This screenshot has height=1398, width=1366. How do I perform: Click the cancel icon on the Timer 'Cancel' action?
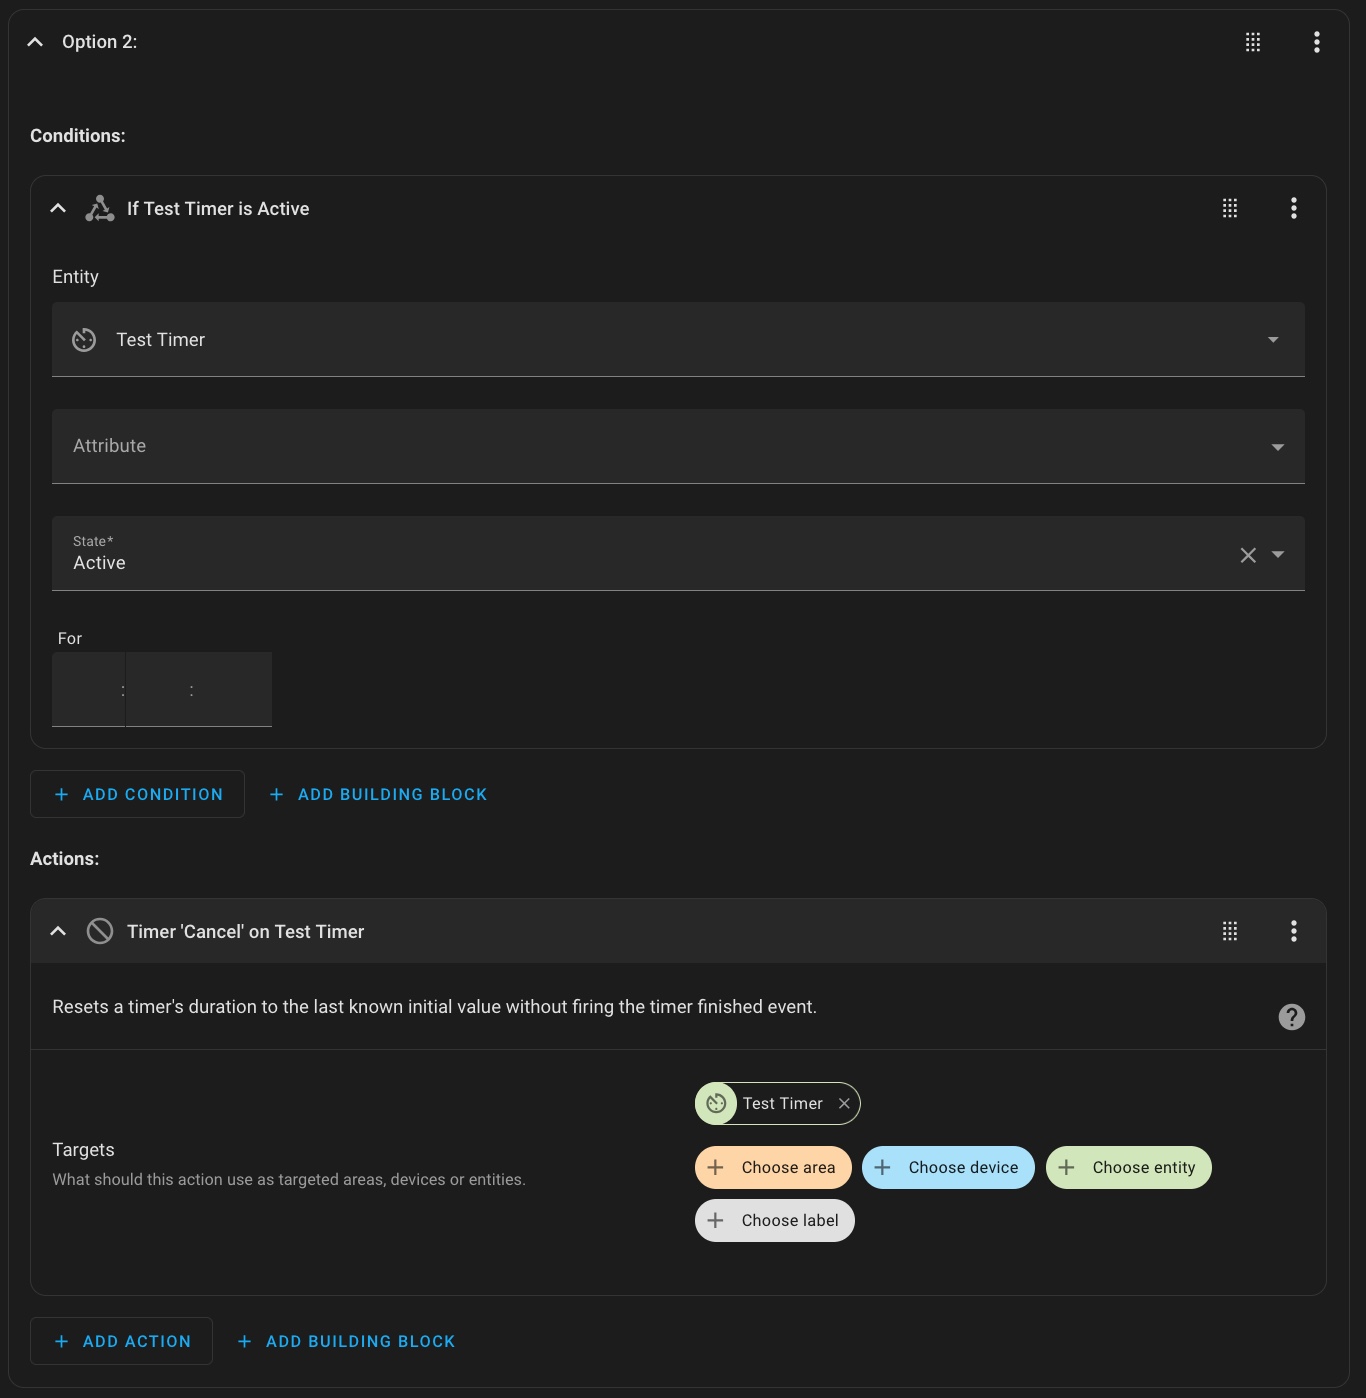pyautogui.click(x=100, y=930)
